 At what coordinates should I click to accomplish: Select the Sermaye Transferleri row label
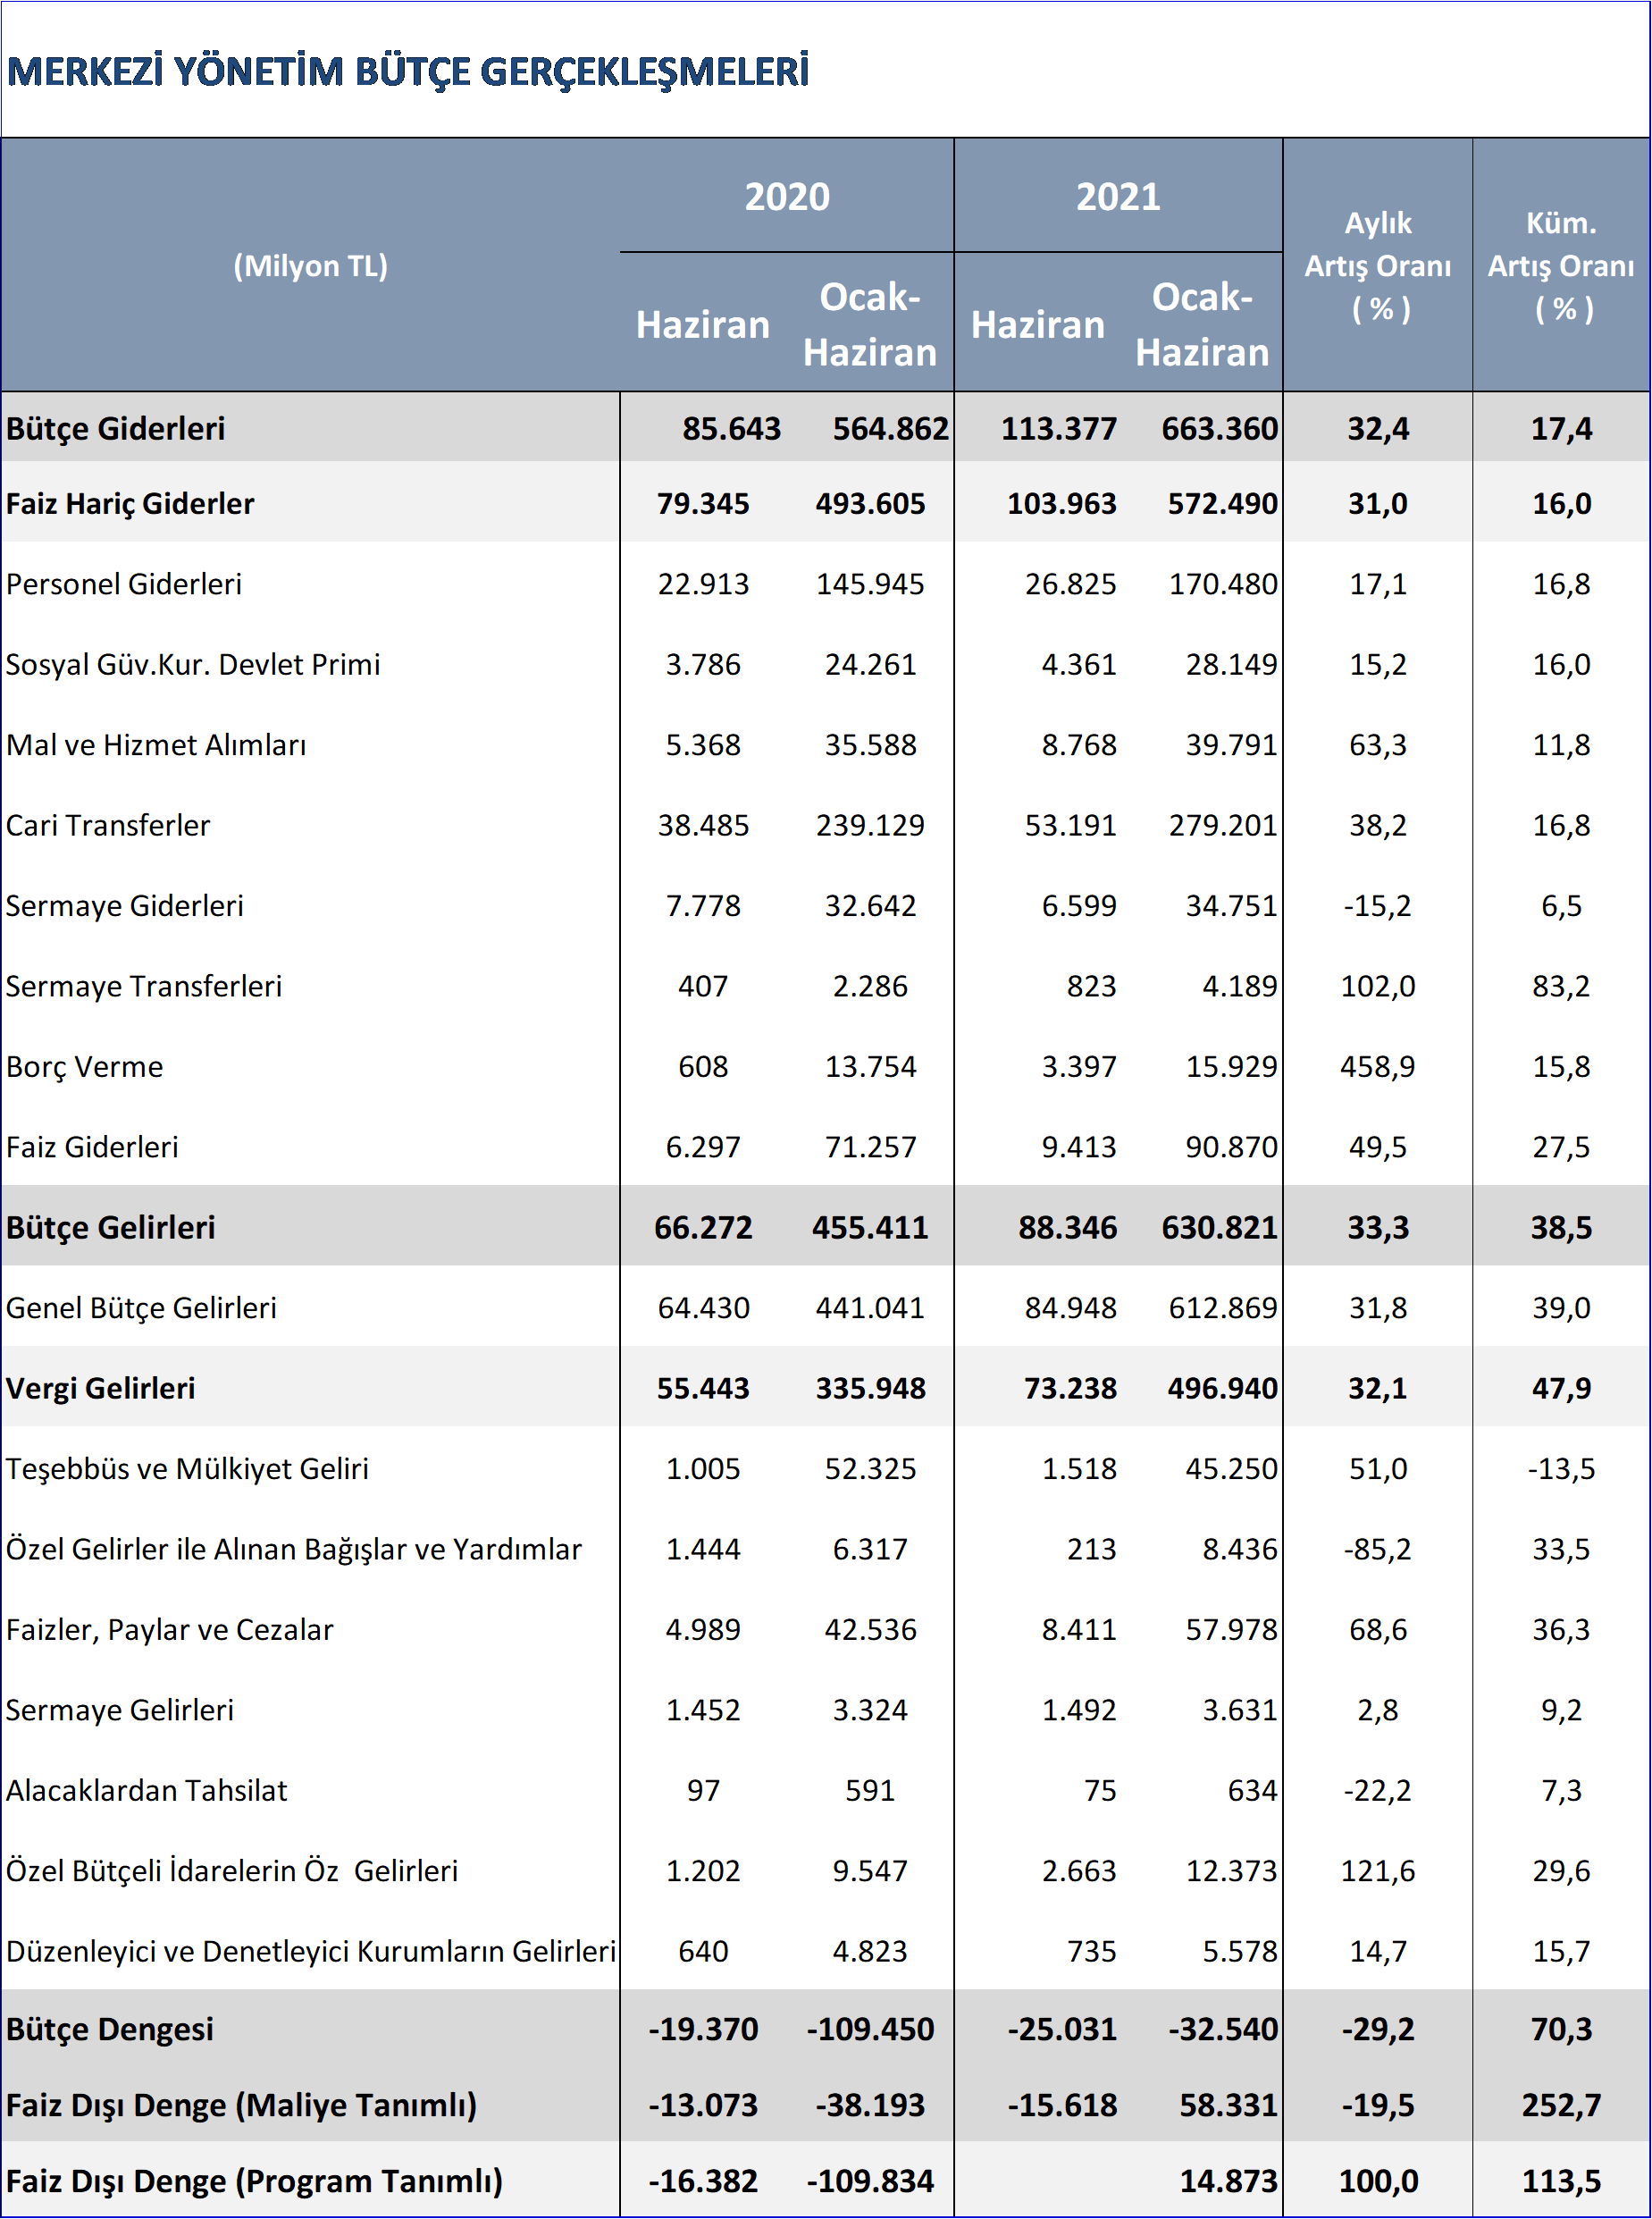tap(144, 987)
